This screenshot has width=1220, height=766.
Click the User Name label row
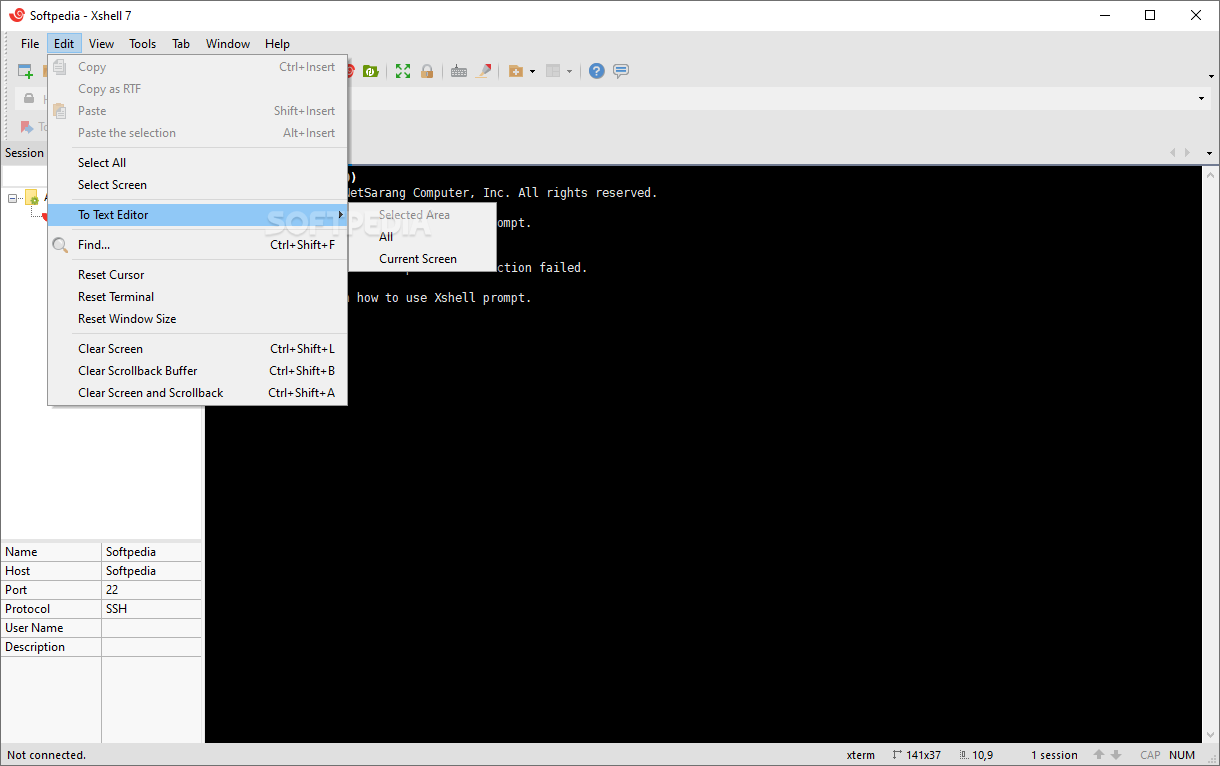(x=34, y=628)
